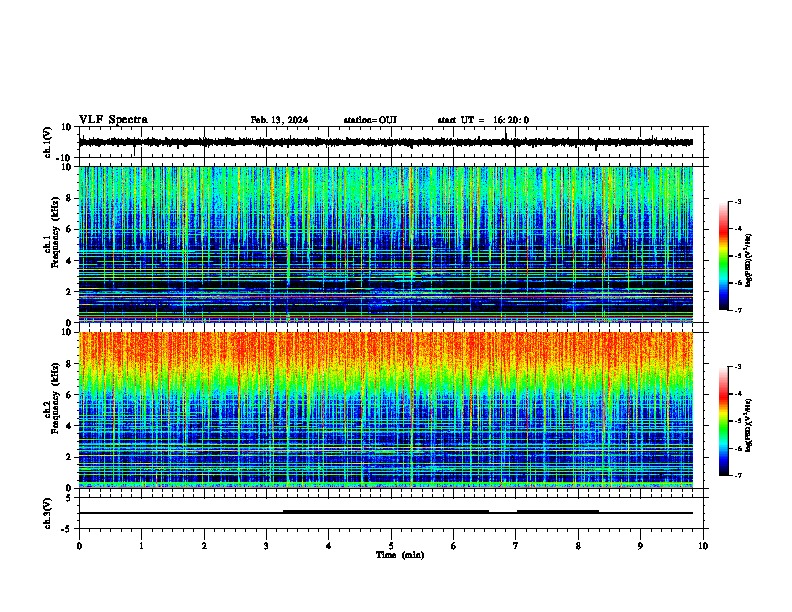Click time axis tick label "6"

pyautogui.click(x=454, y=546)
